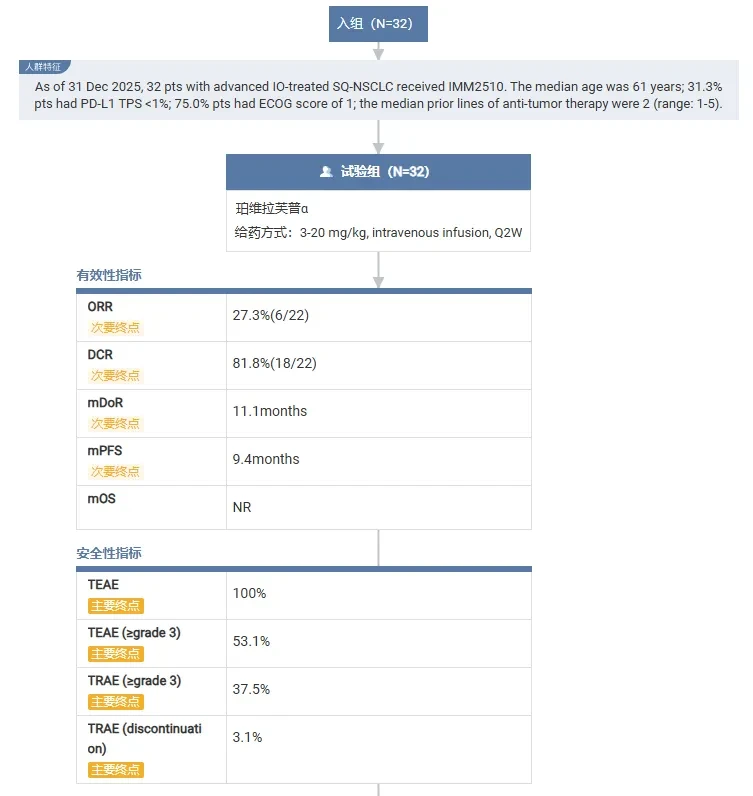The height and width of the screenshot is (796, 753).
Task: Select the 珀维拉芙普α drug name
Action: 272,209
